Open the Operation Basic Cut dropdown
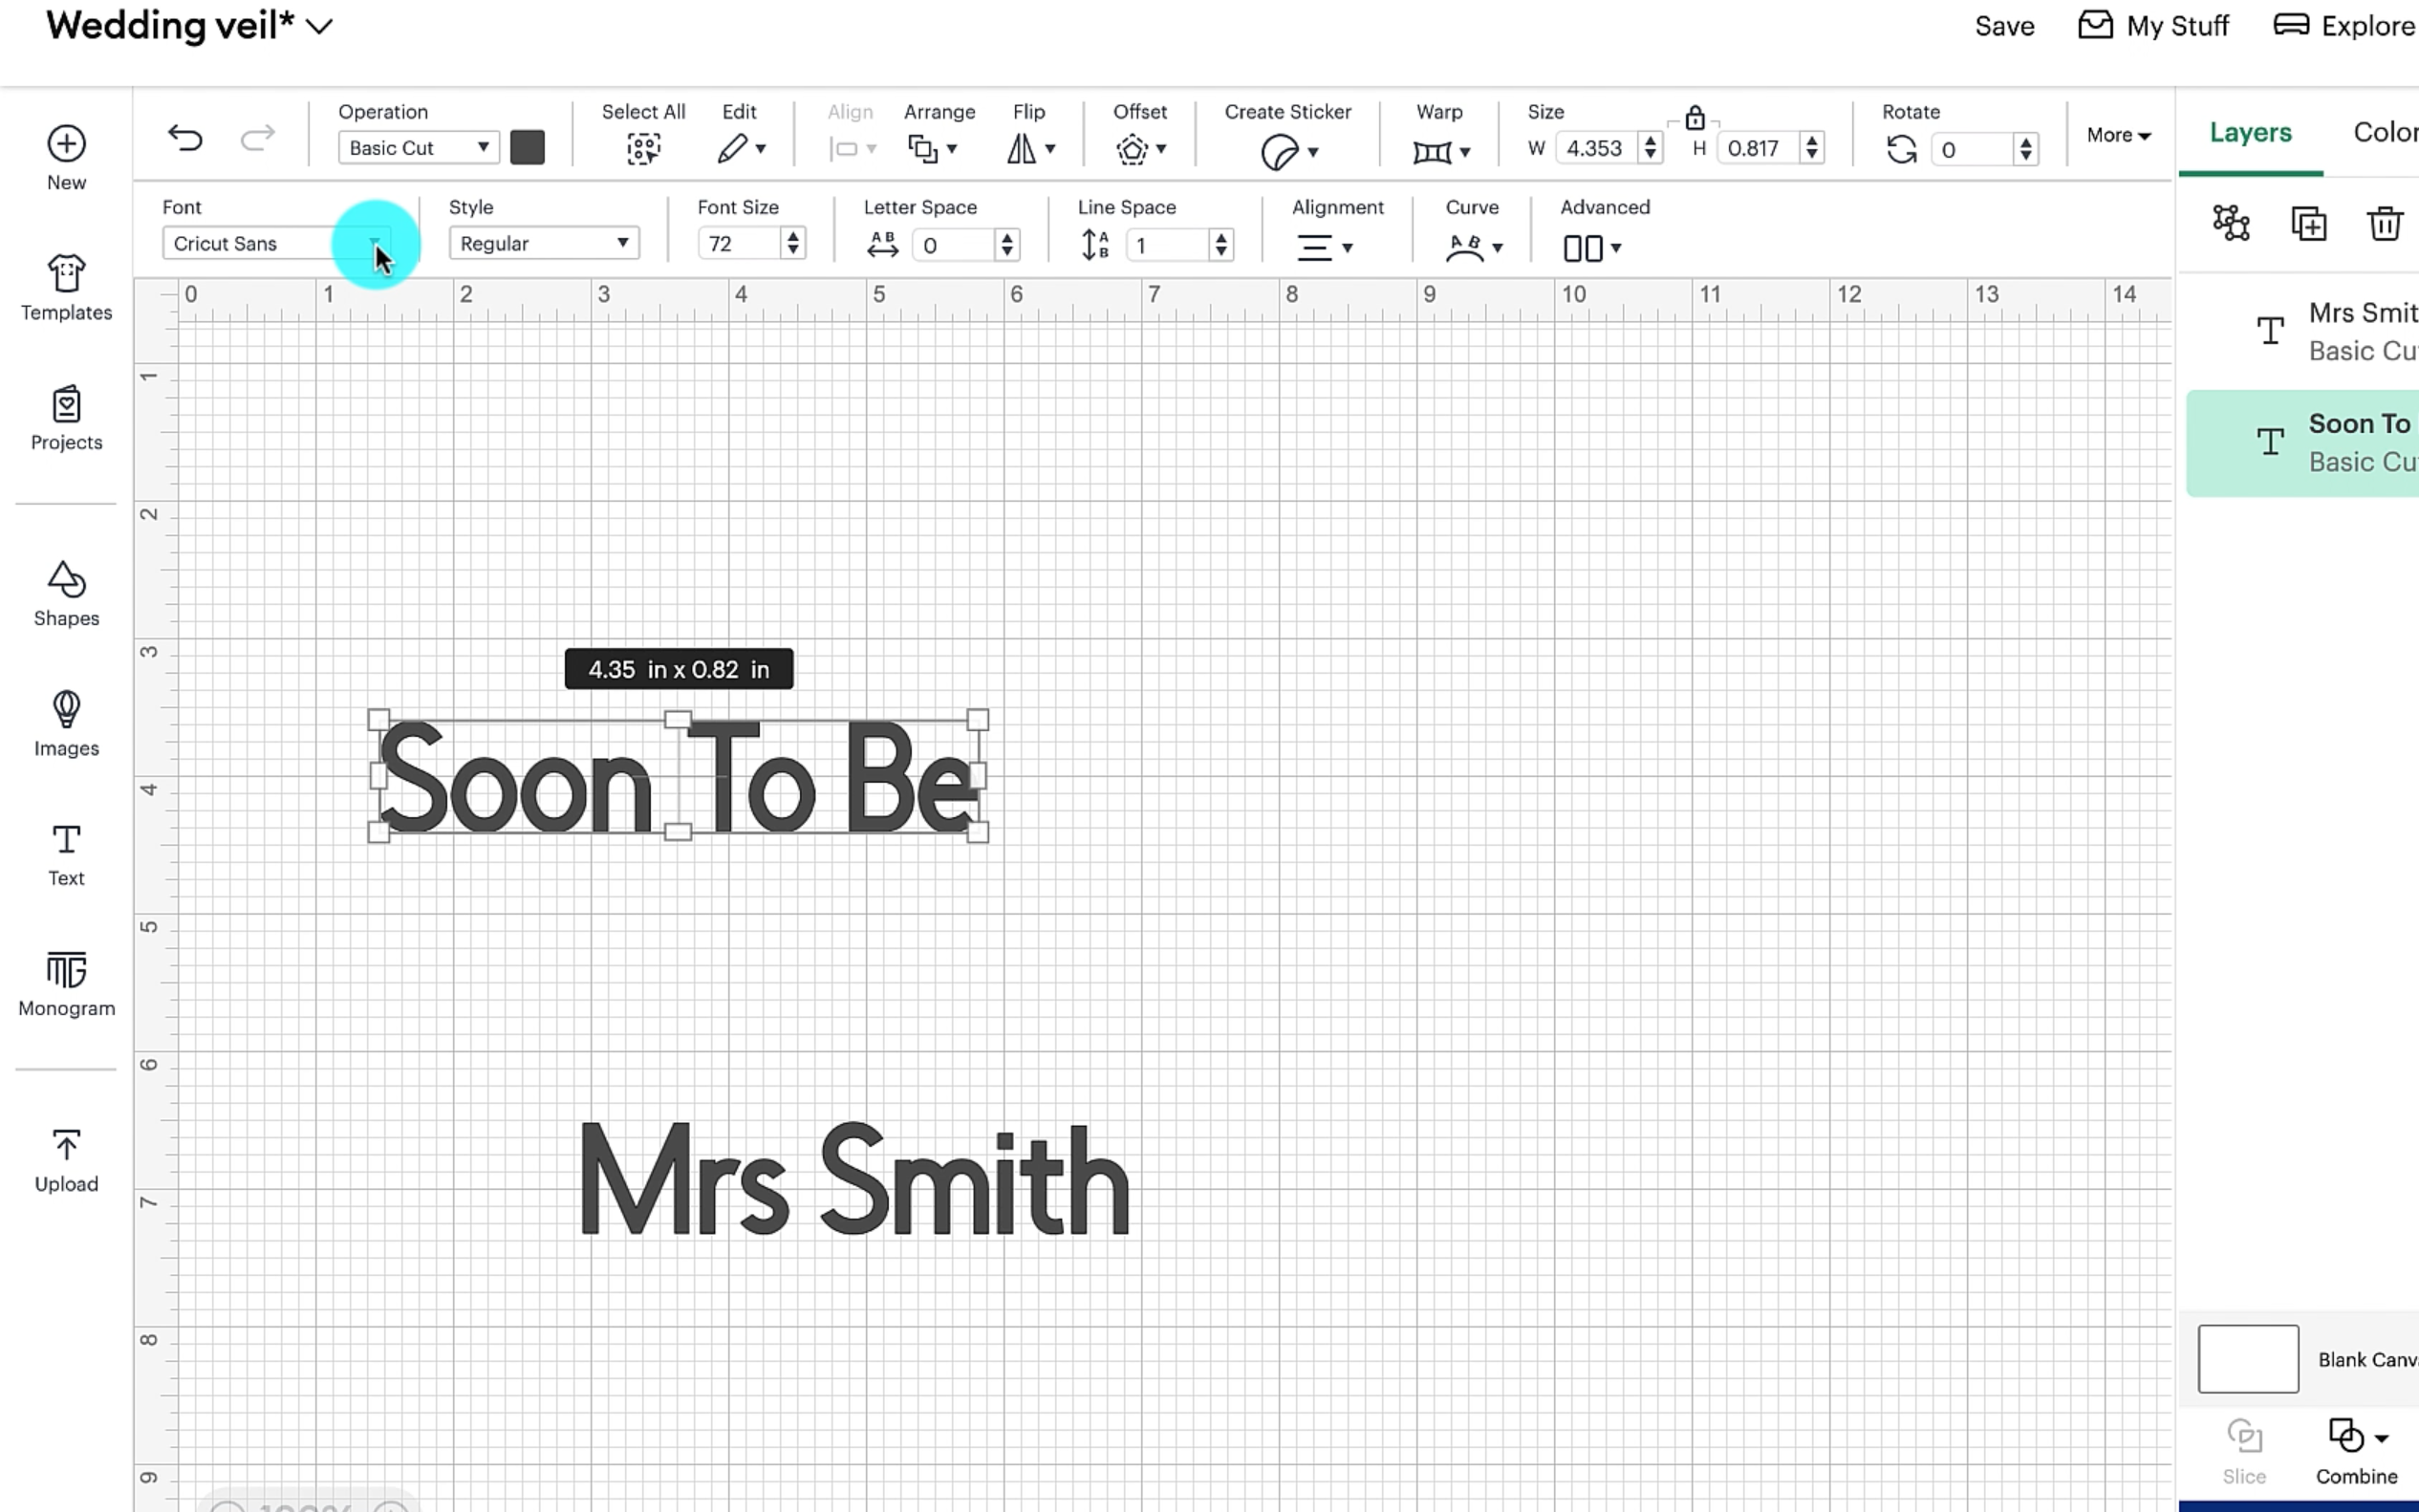Image resolution: width=2419 pixels, height=1512 pixels. [418, 148]
